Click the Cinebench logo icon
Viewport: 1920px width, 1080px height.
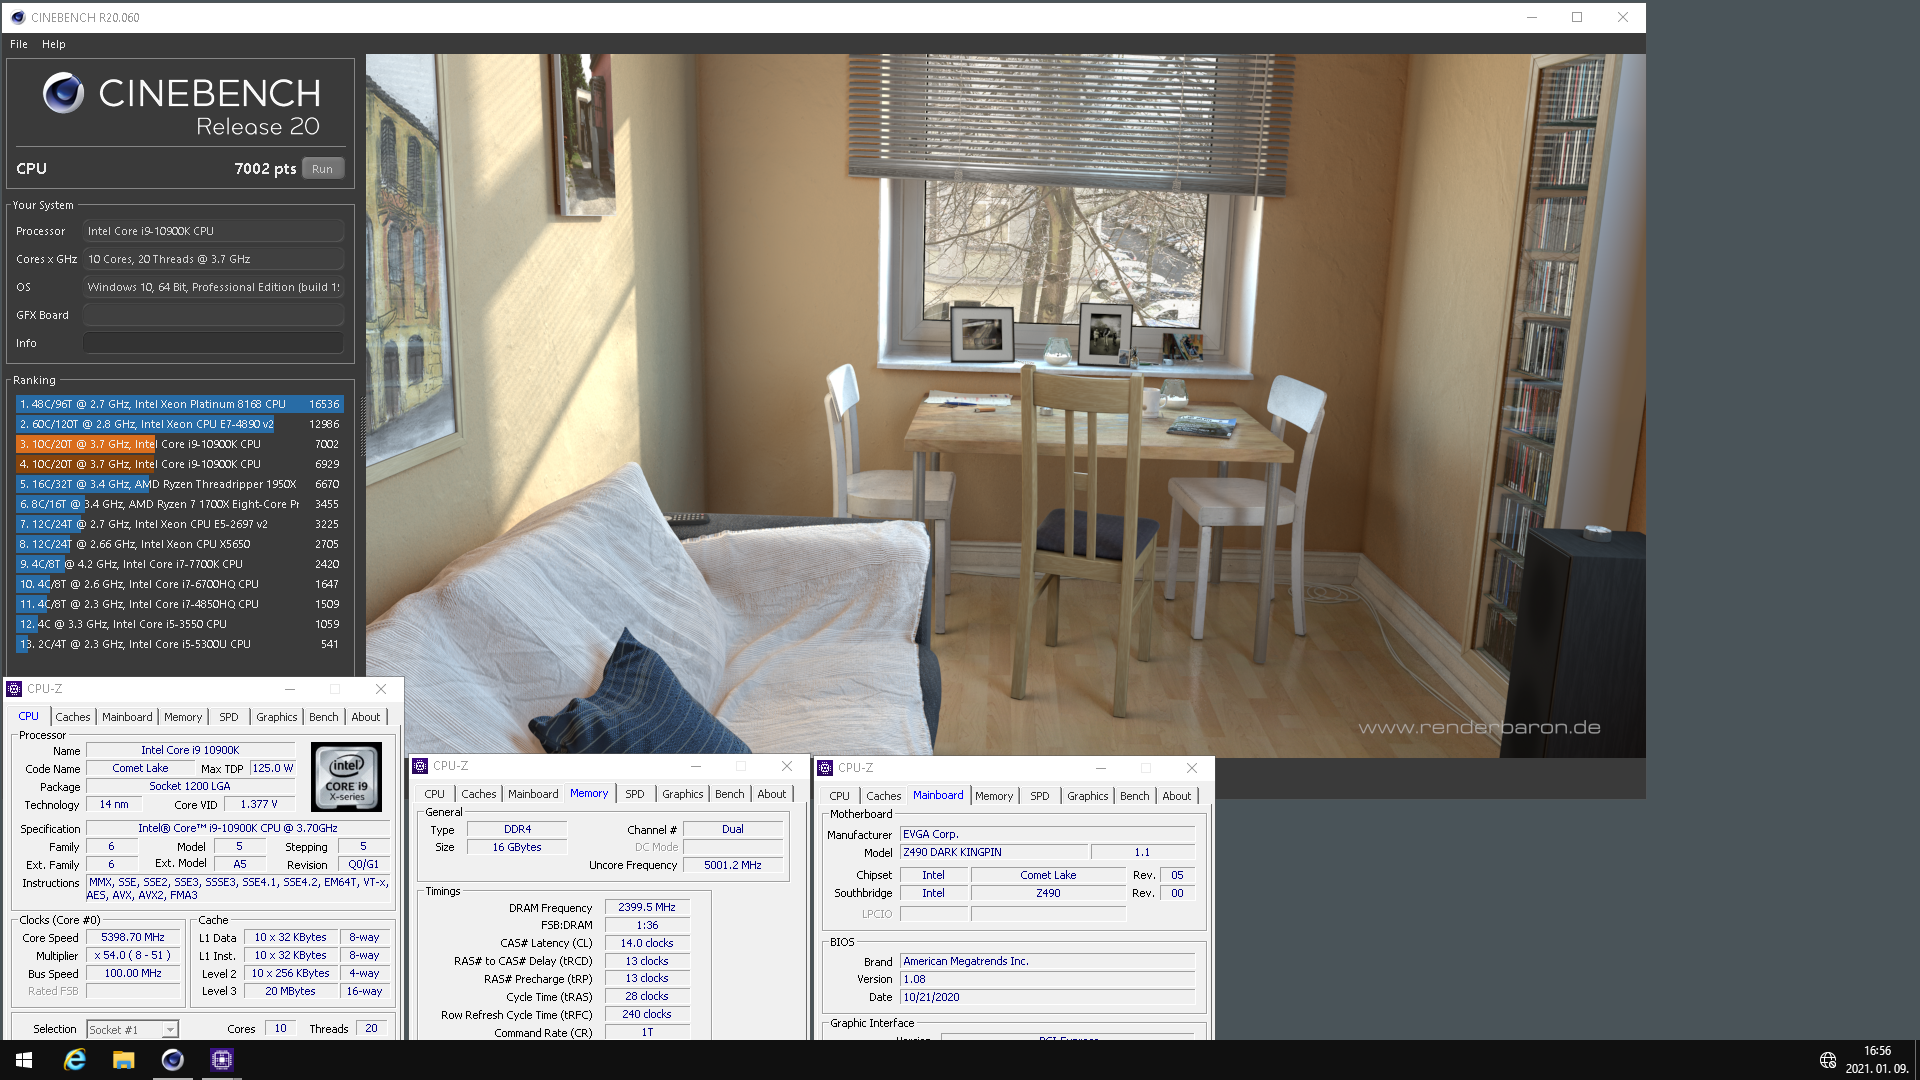click(x=63, y=93)
